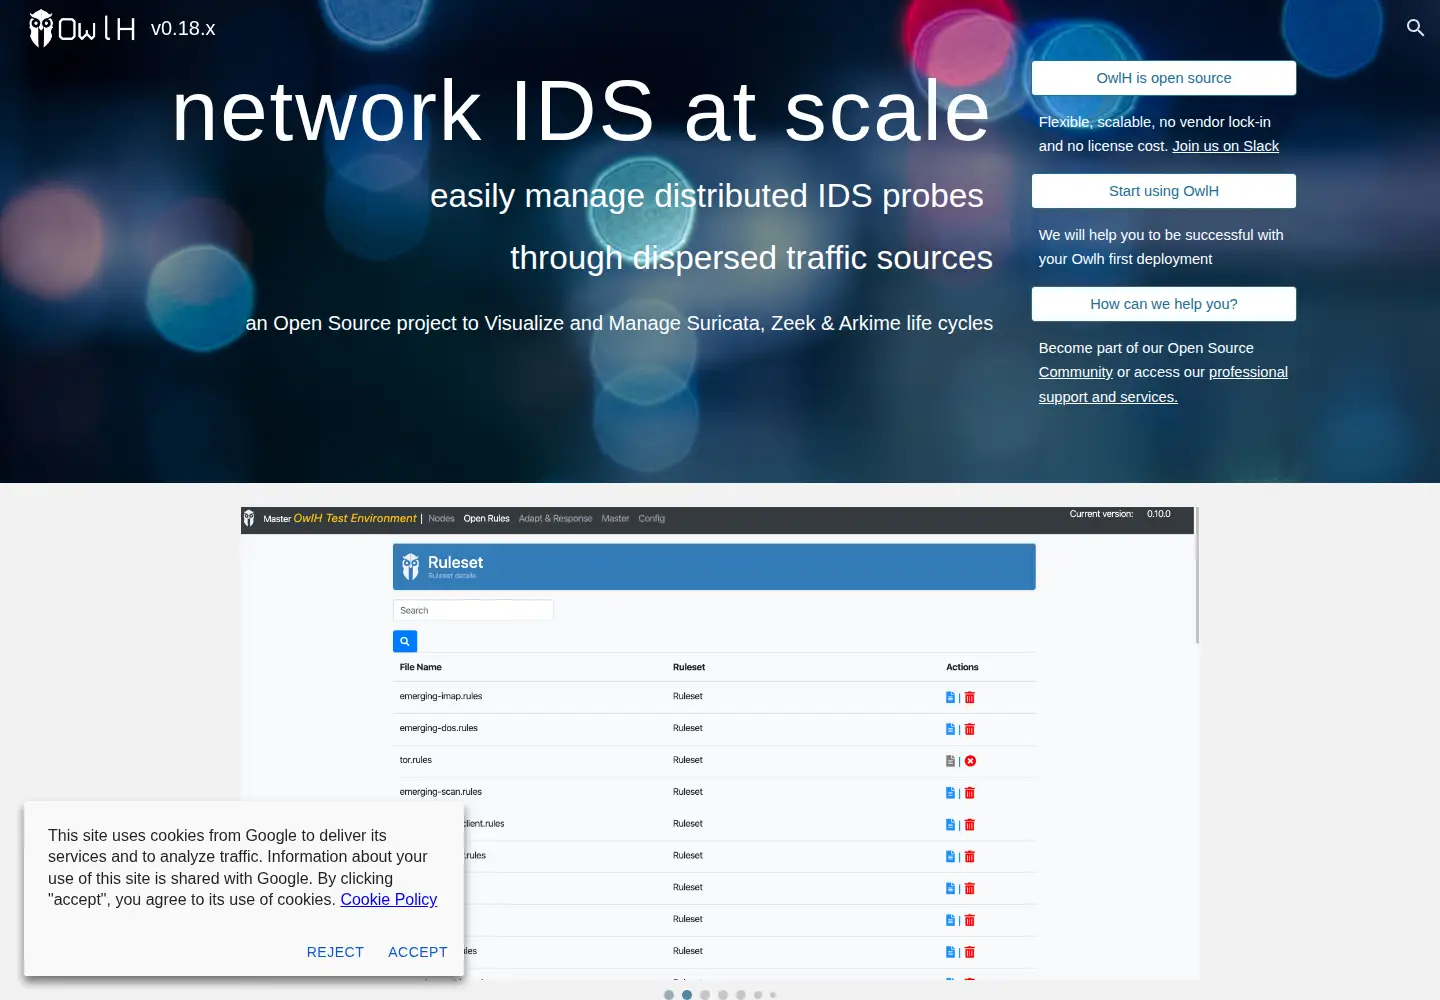Click the File Name column header
The width and height of the screenshot is (1440, 1000).
(421, 667)
